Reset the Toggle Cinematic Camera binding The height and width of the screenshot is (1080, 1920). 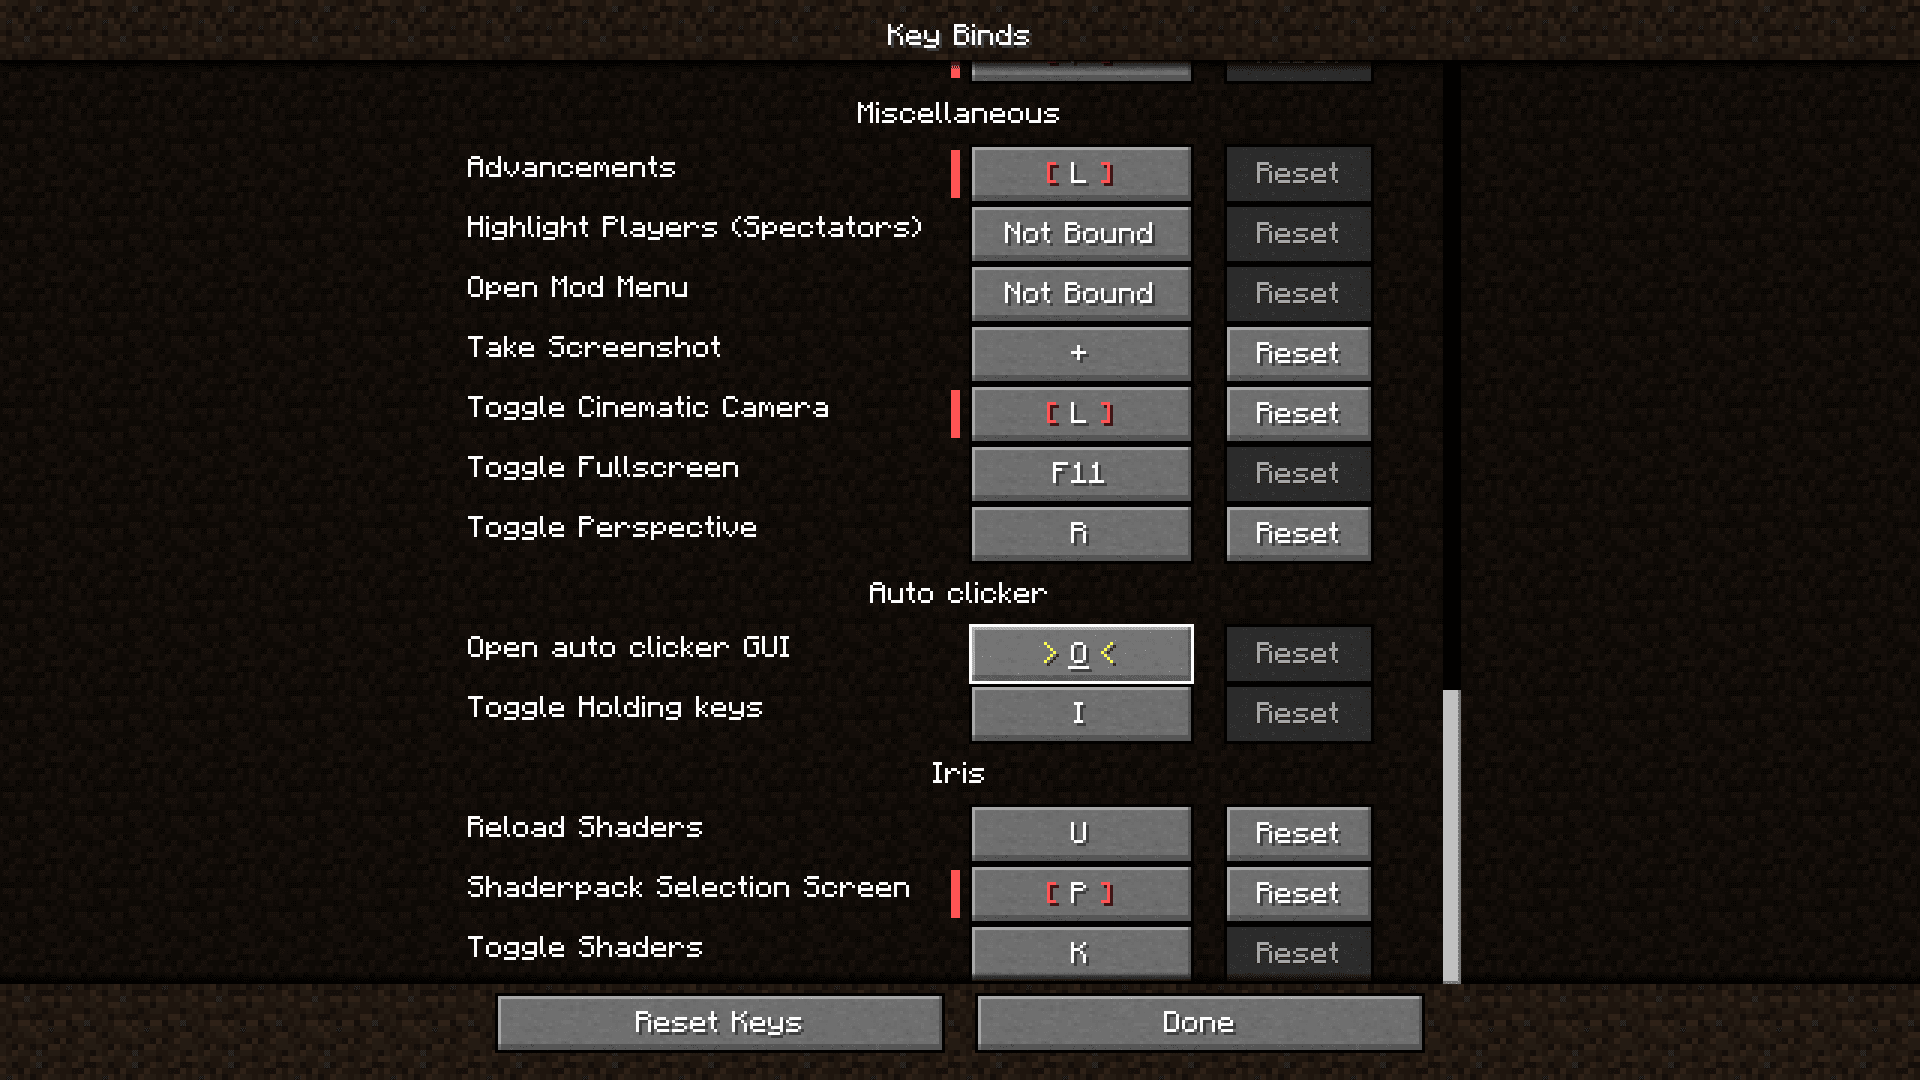1296,413
